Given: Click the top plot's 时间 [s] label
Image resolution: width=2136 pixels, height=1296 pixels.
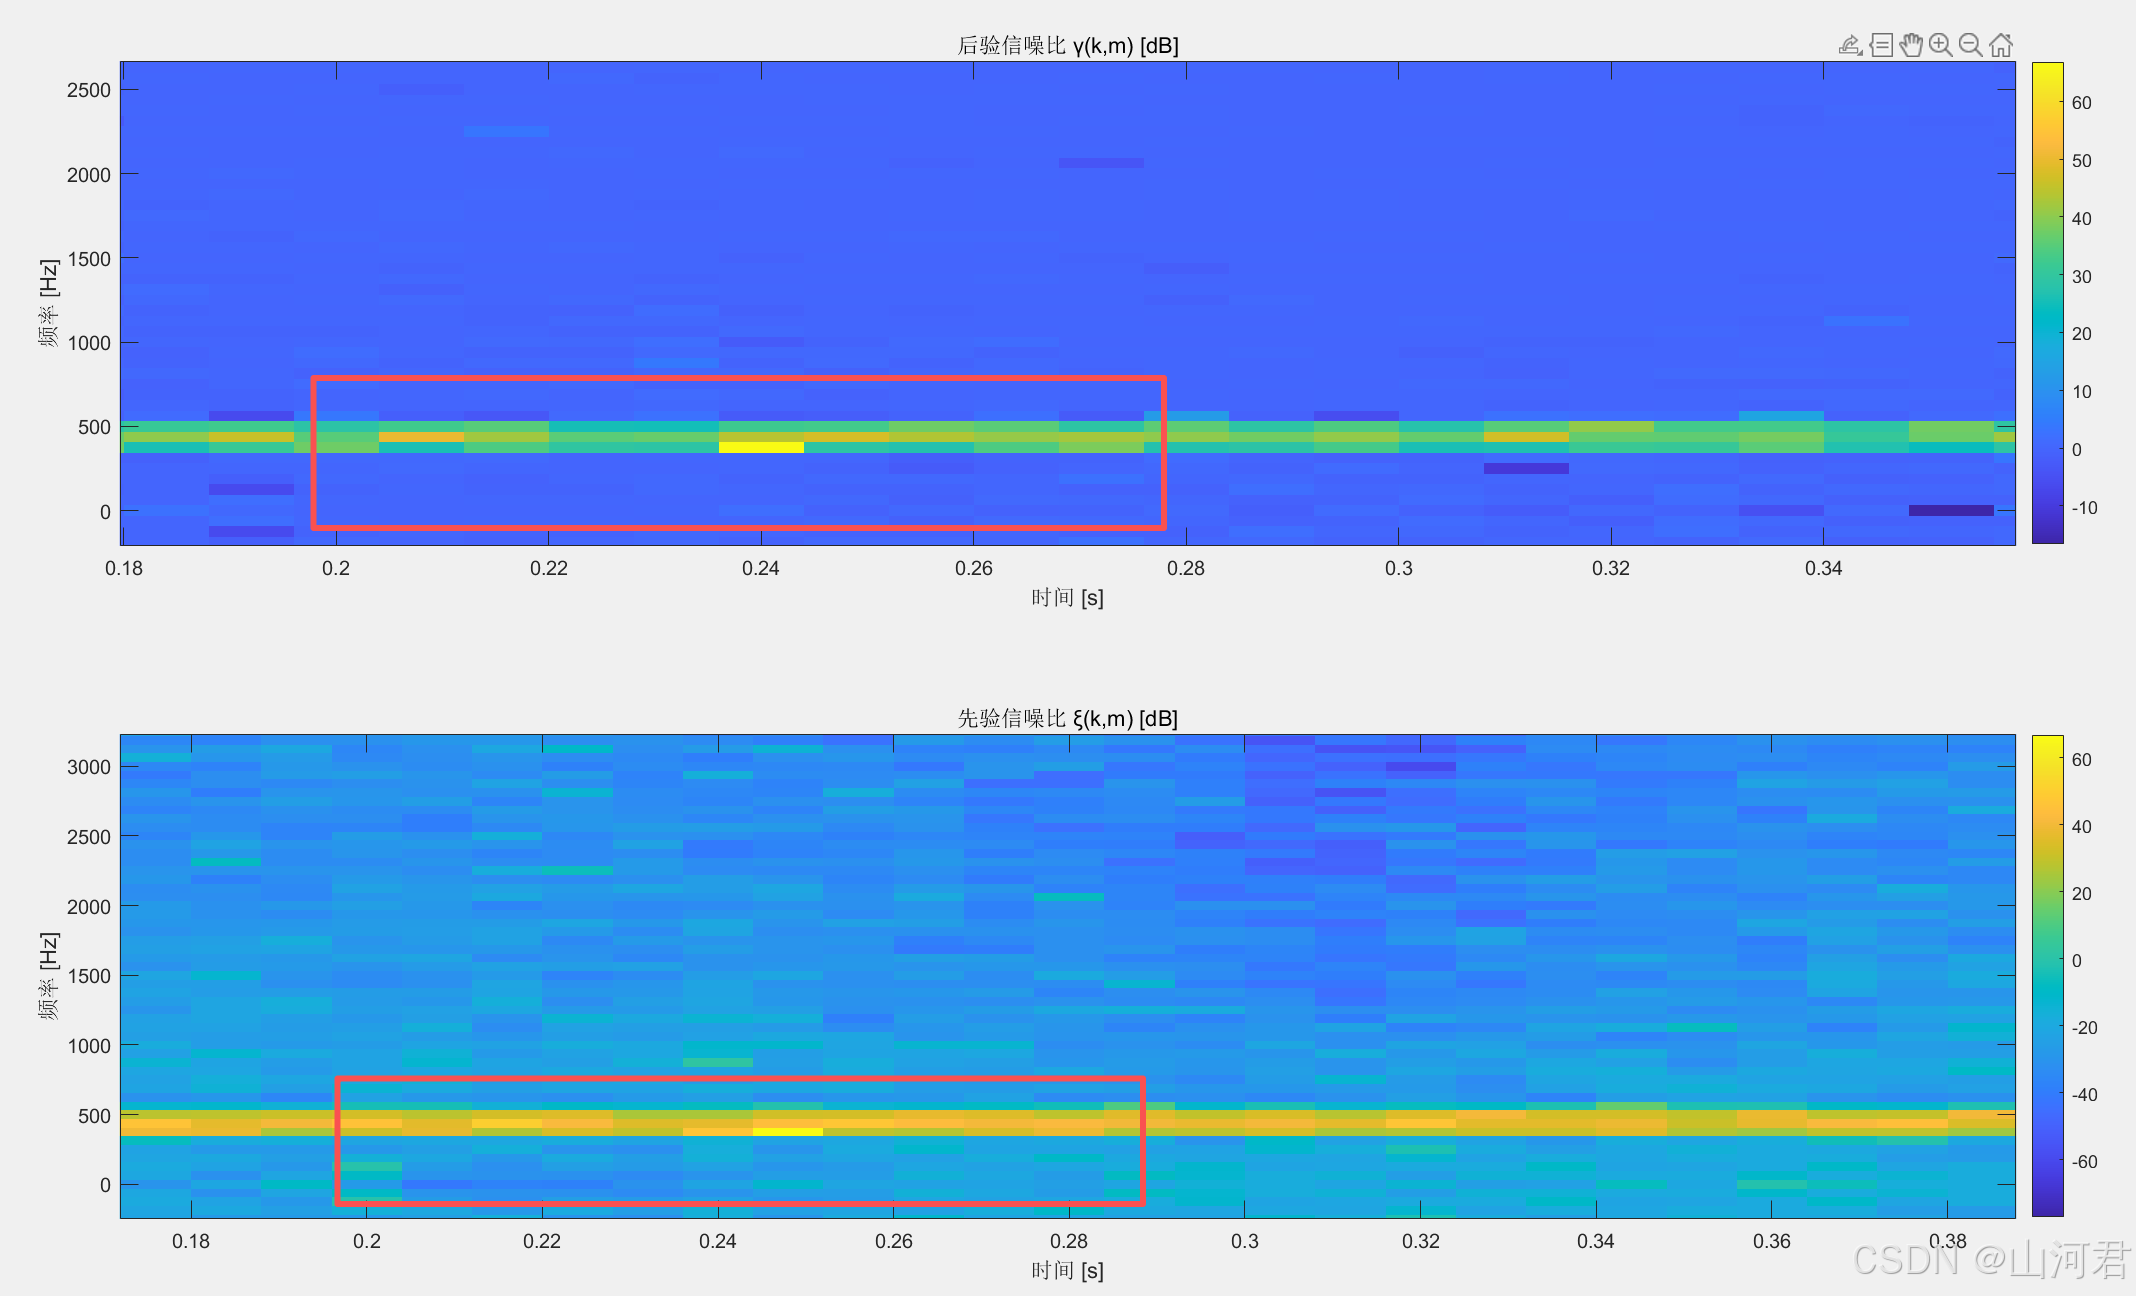Looking at the screenshot, I should point(1067,597).
